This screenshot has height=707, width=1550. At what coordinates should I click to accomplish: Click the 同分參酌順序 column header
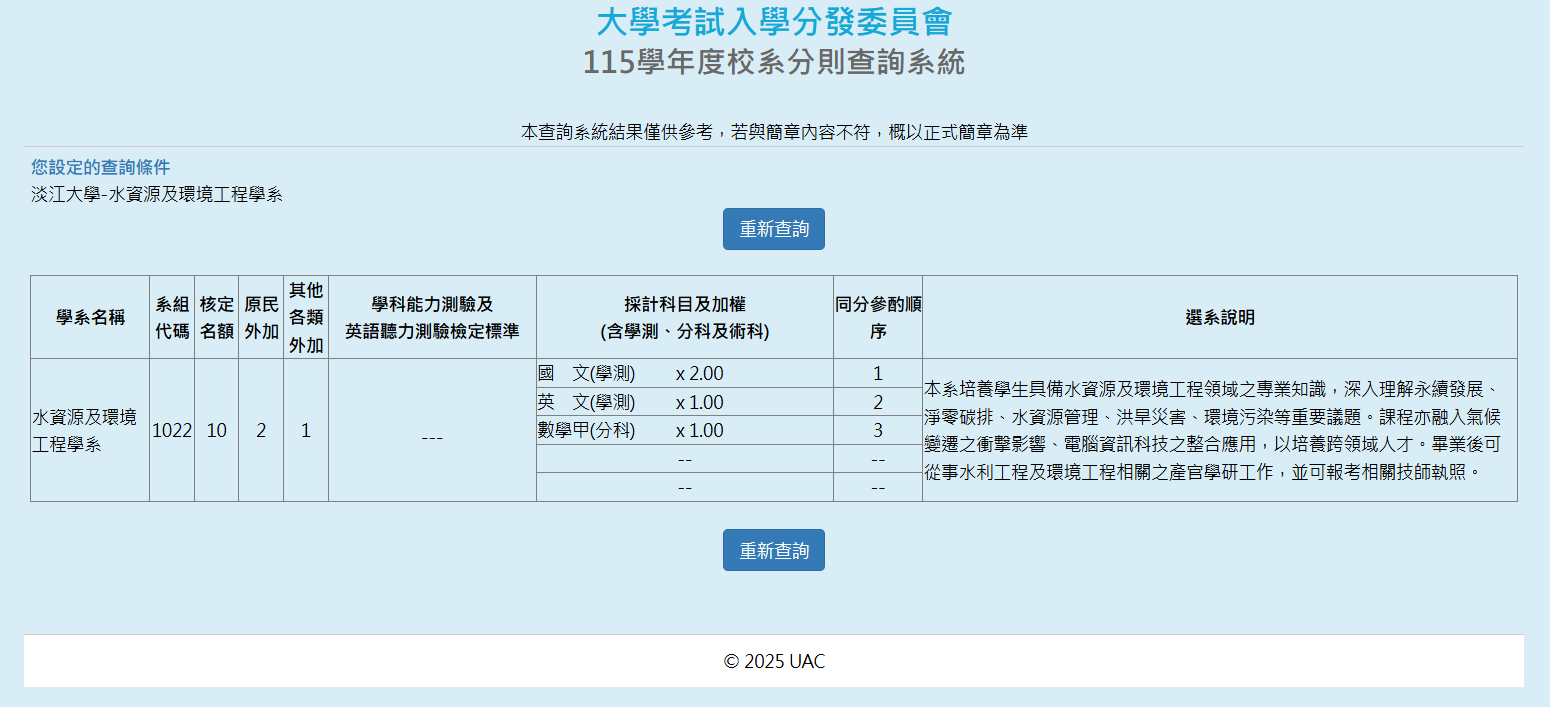tap(878, 318)
